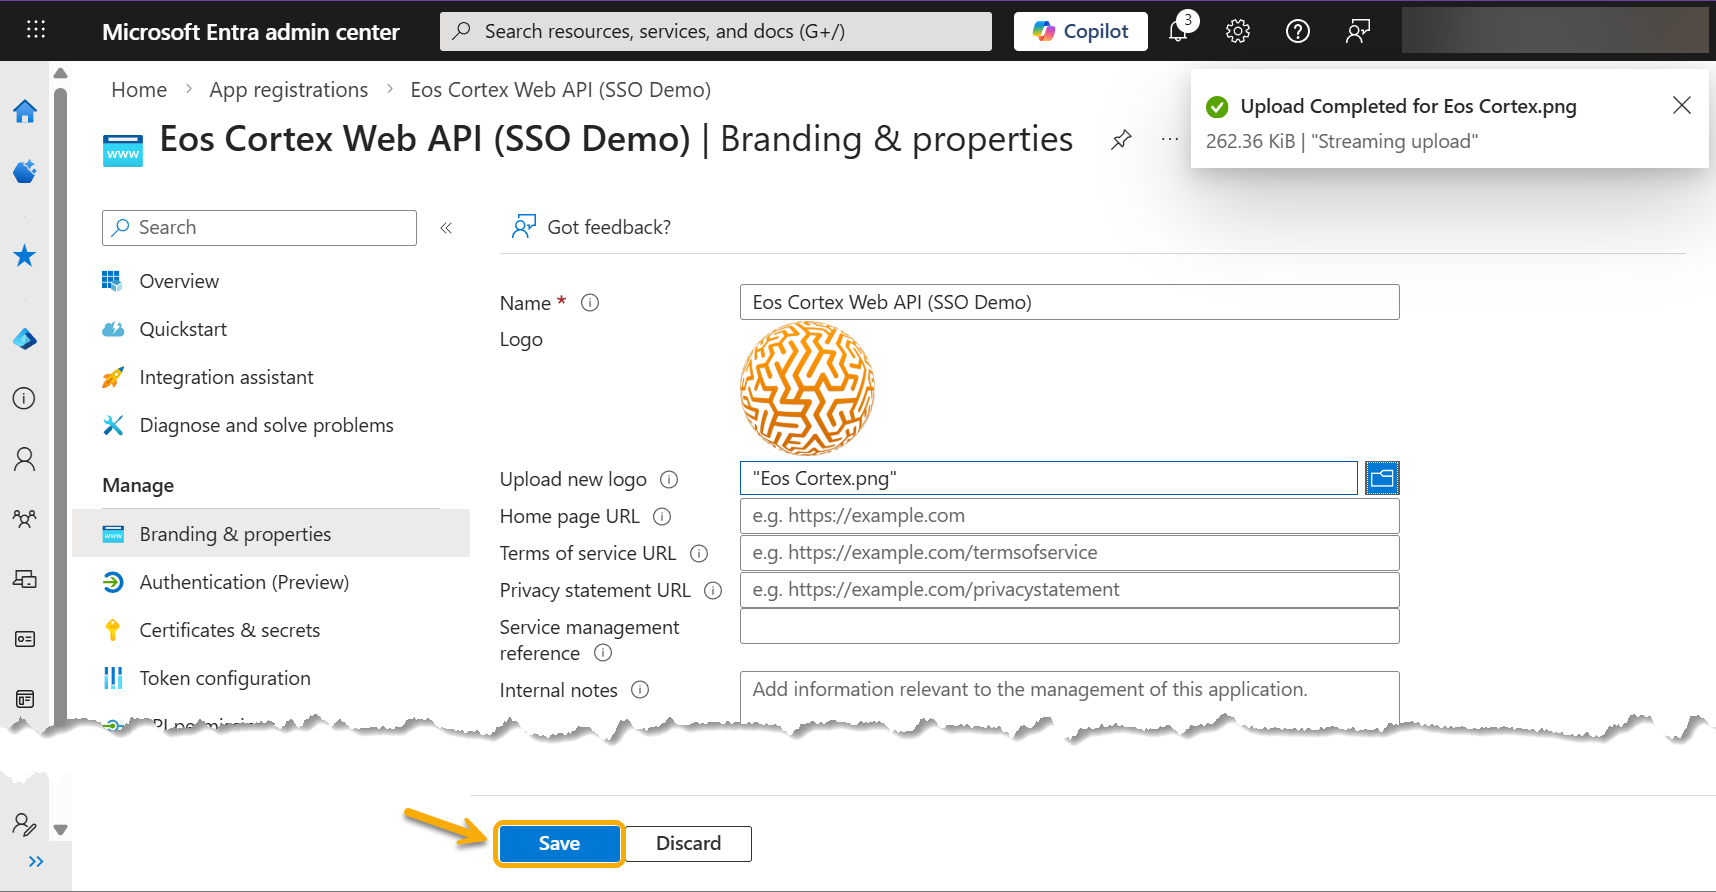Screen dimensions: 1716x892
Task: Show info tooltip next to Name
Action: [590, 303]
